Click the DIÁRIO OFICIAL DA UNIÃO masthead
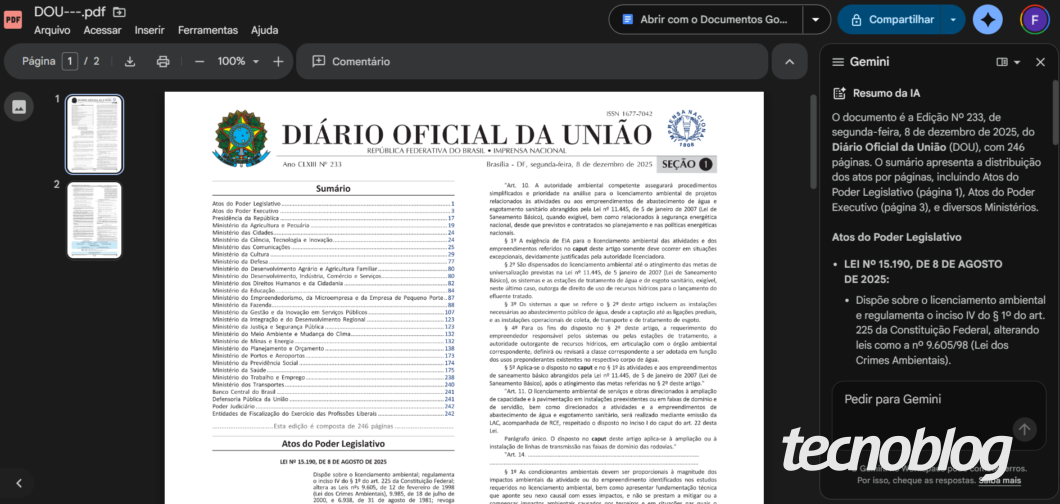Screen dimensions: 1060x504 [466, 133]
